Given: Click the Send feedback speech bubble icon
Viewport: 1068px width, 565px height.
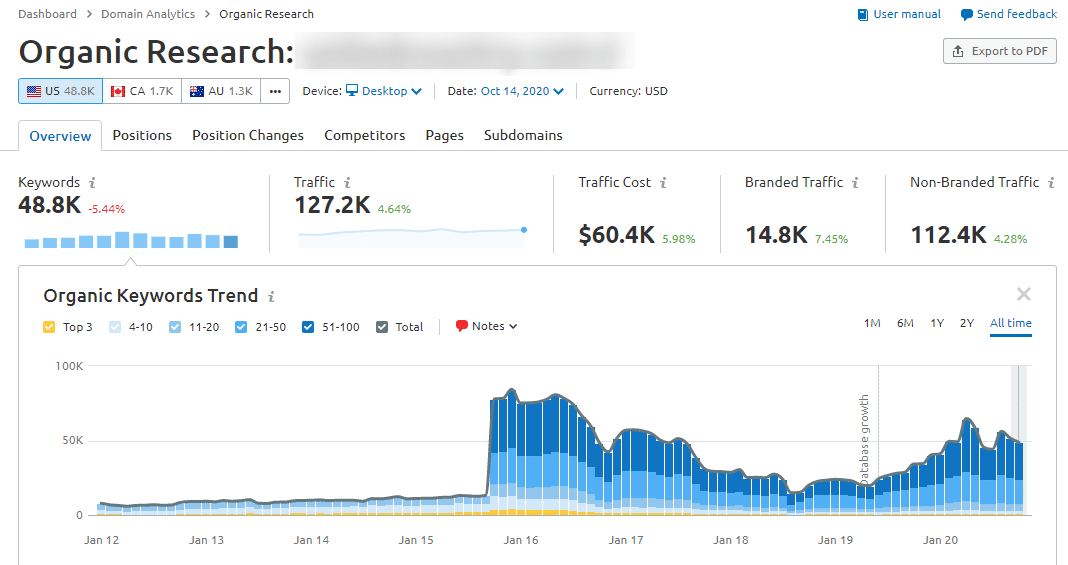Looking at the screenshot, I should click(x=967, y=15).
